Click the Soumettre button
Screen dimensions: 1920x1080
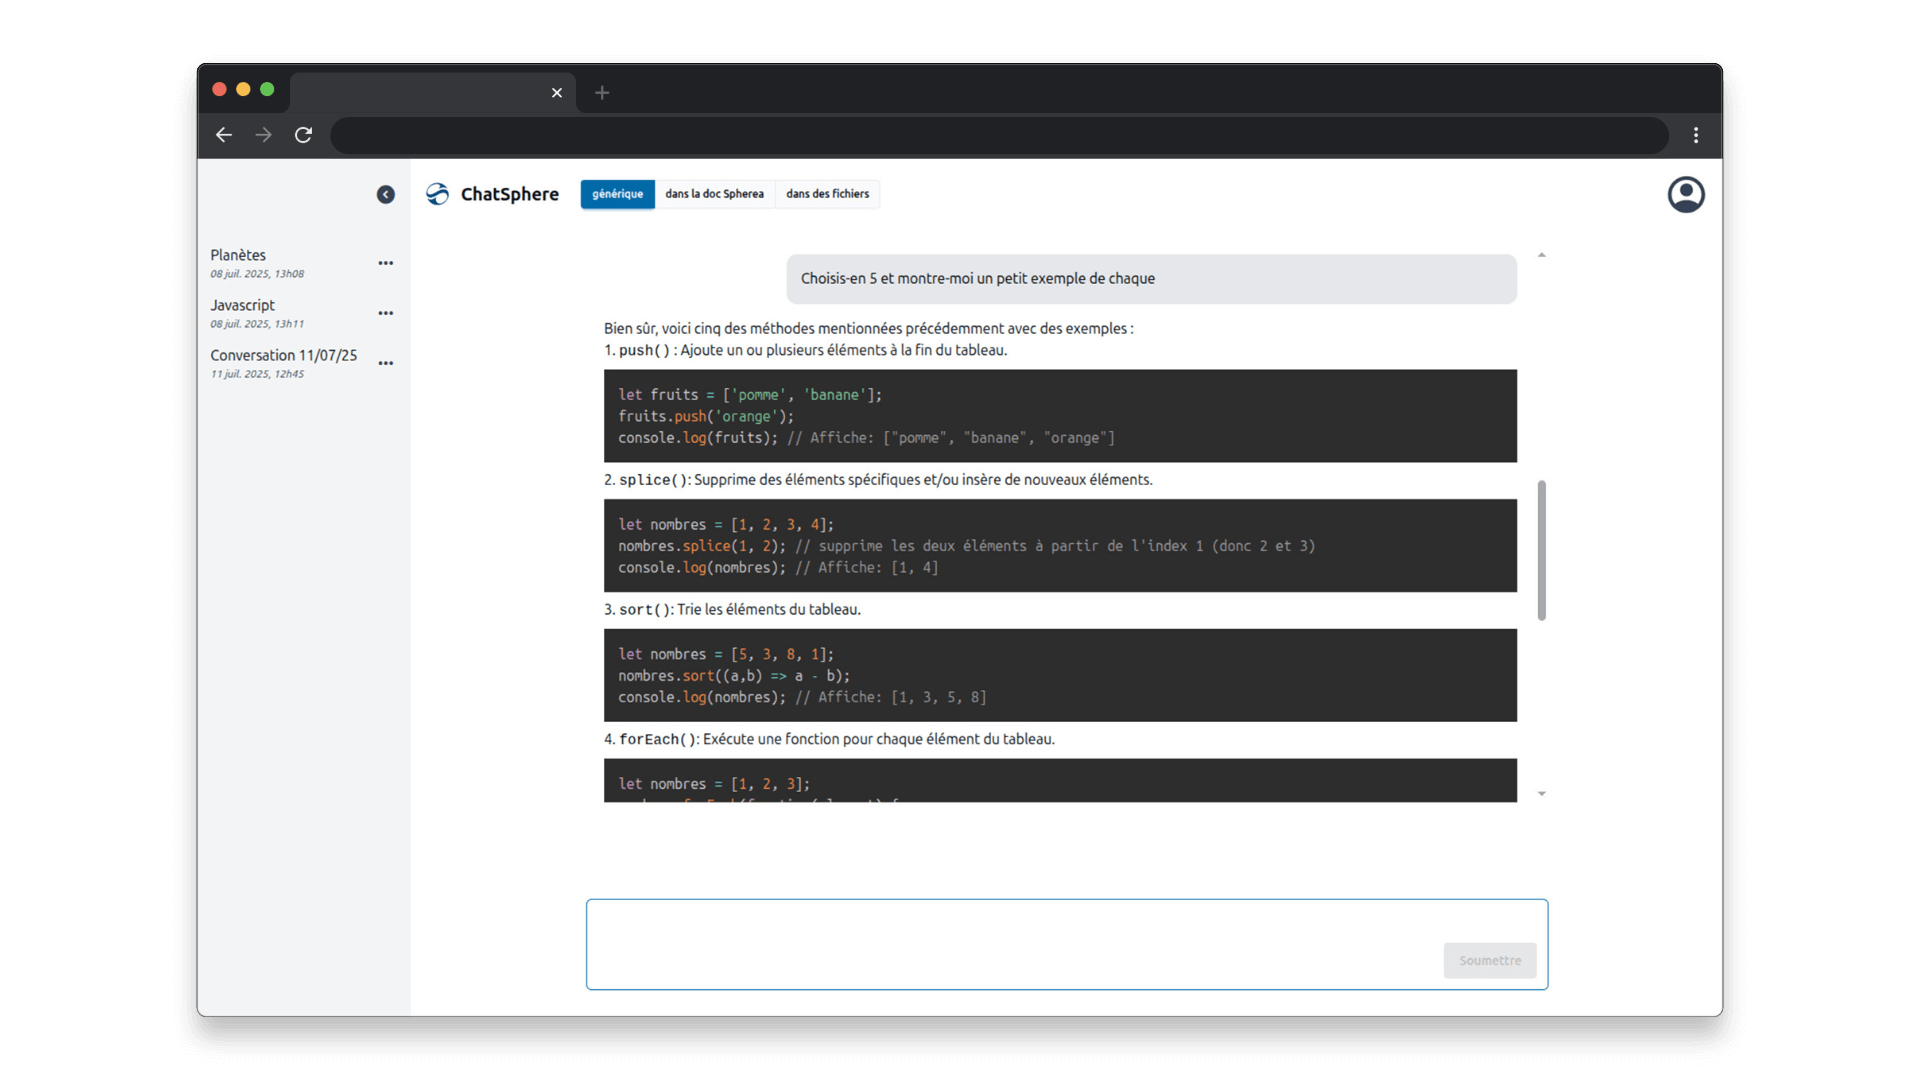[x=1489, y=960]
